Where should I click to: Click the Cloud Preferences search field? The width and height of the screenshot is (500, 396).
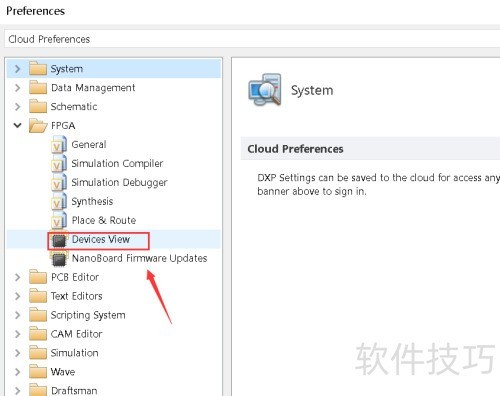pyautogui.click(x=252, y=39)
